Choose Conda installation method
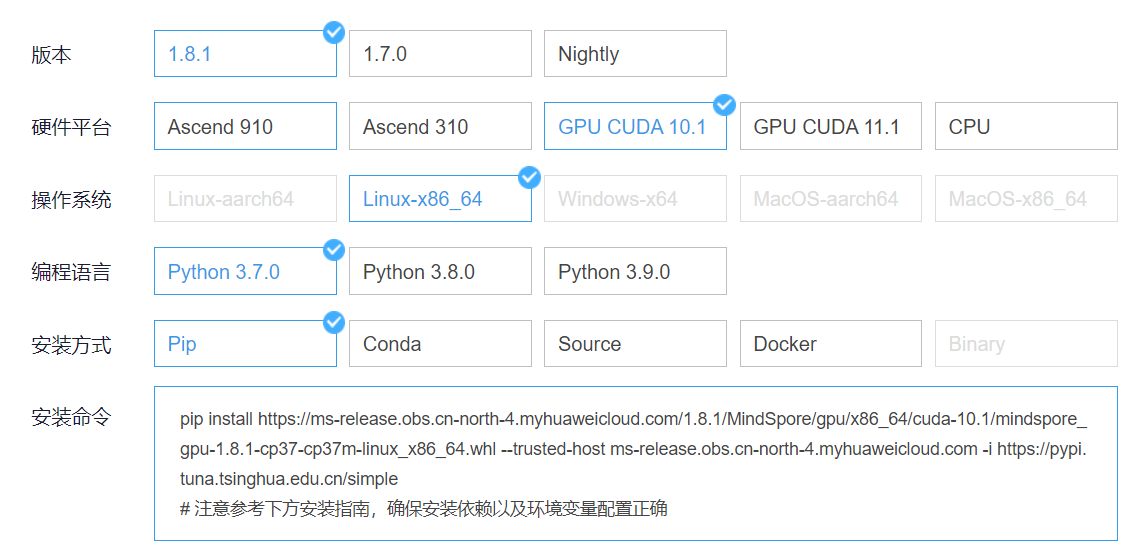The height and width of the screenshot is (558, 1134). coord(440,344)
